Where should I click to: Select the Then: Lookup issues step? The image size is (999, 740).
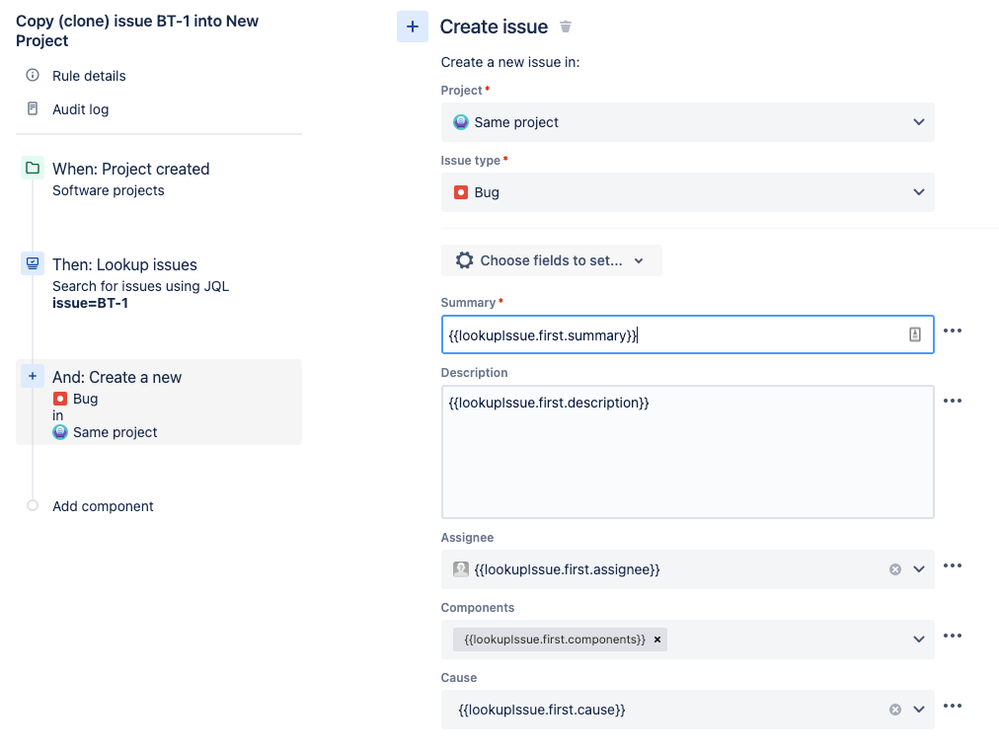(x=124, y=265)
